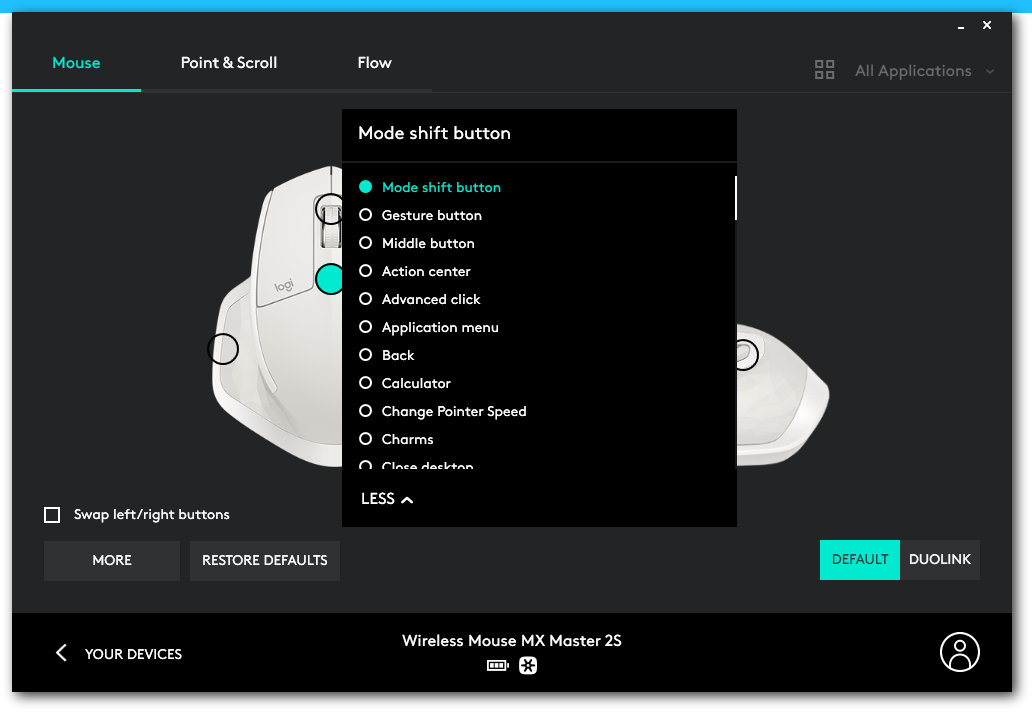Image resolution: width=1032 pixels, height=712 pixels.
Task: Choose the Action center option
Action: click(415, 271)
